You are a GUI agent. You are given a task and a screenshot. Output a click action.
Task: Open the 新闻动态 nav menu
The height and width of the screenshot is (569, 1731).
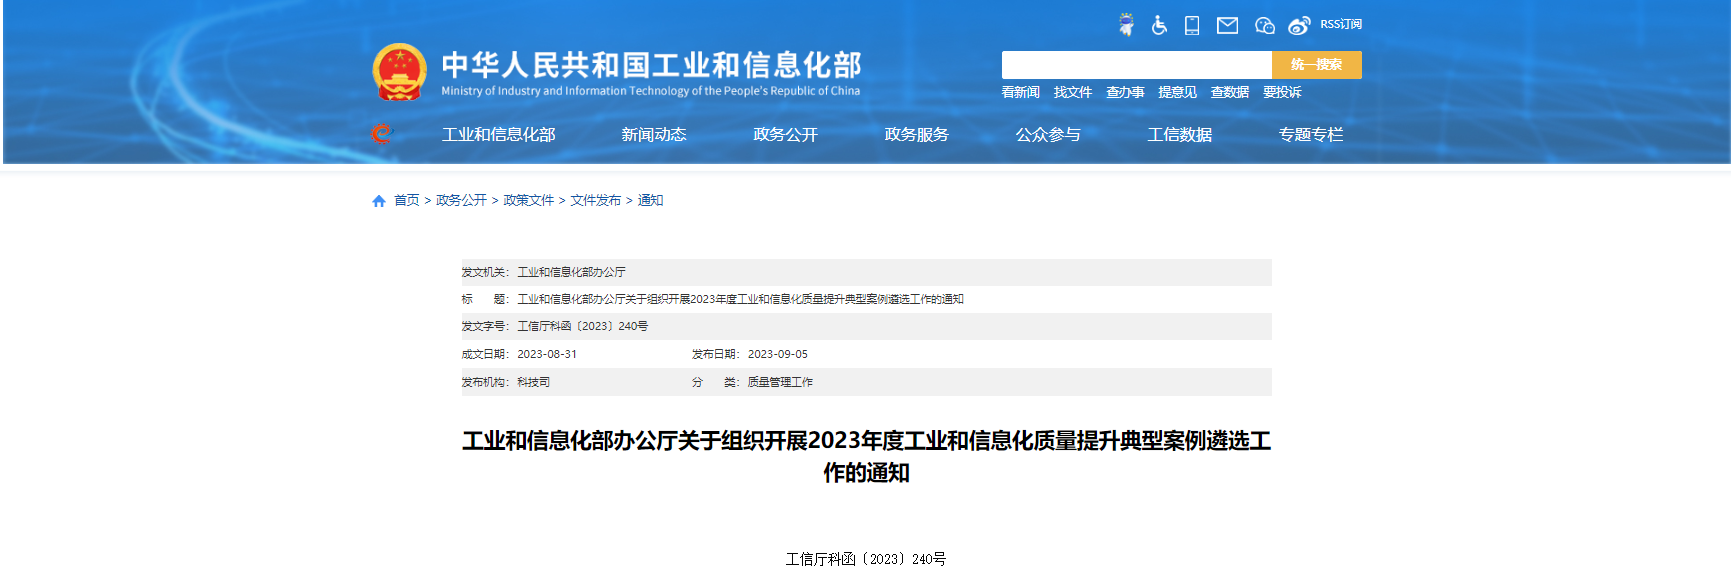654,134
